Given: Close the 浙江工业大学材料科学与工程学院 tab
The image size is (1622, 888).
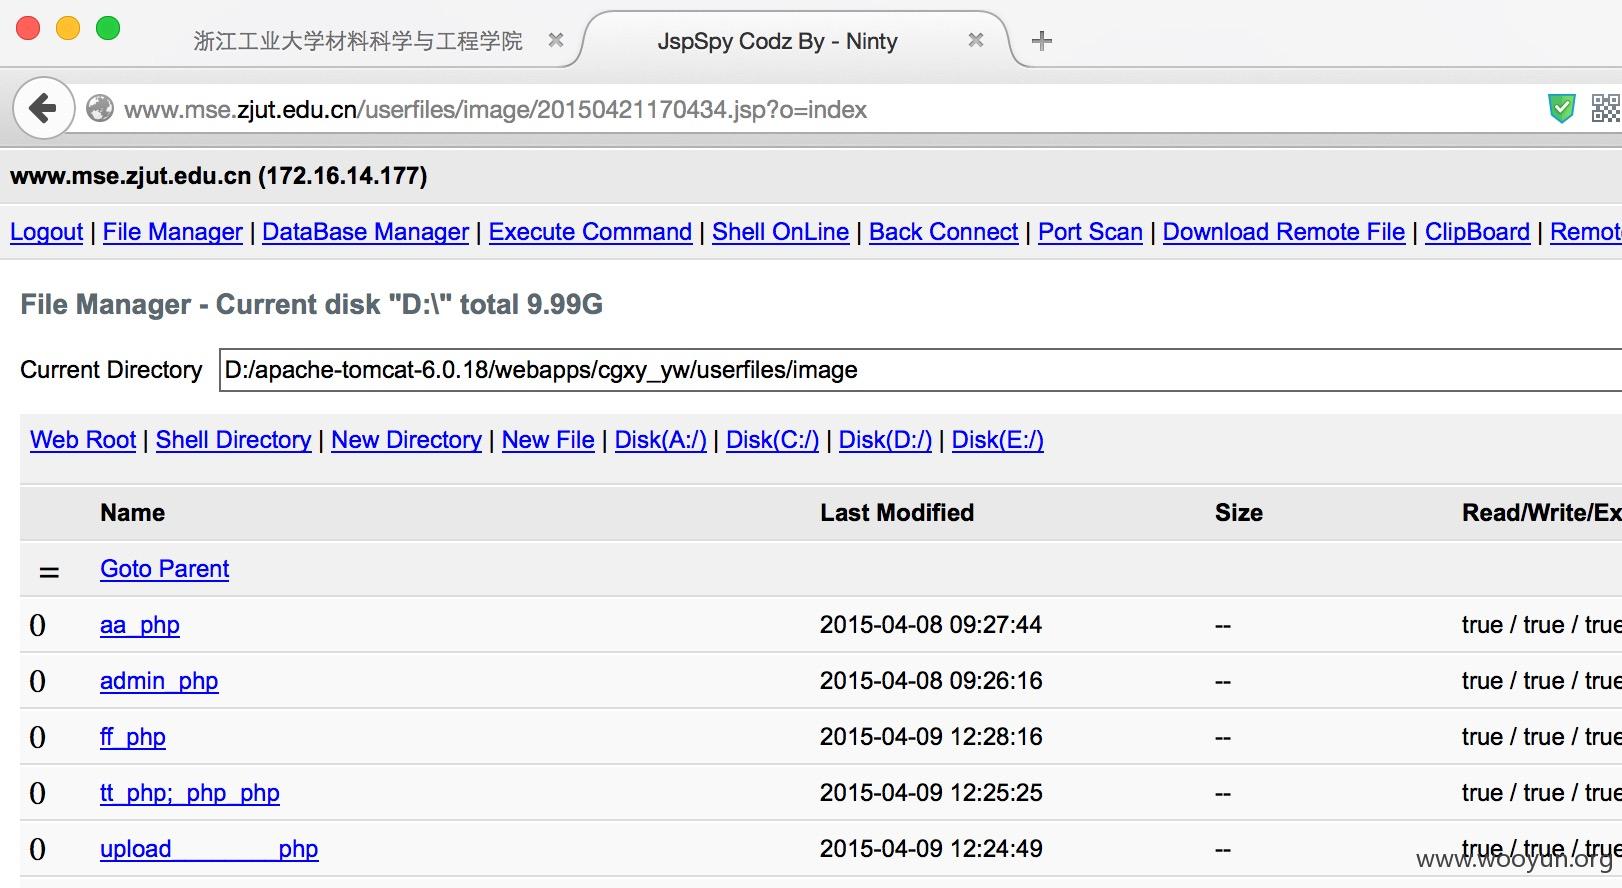Looking at the screenshot, I should (556, 40).
